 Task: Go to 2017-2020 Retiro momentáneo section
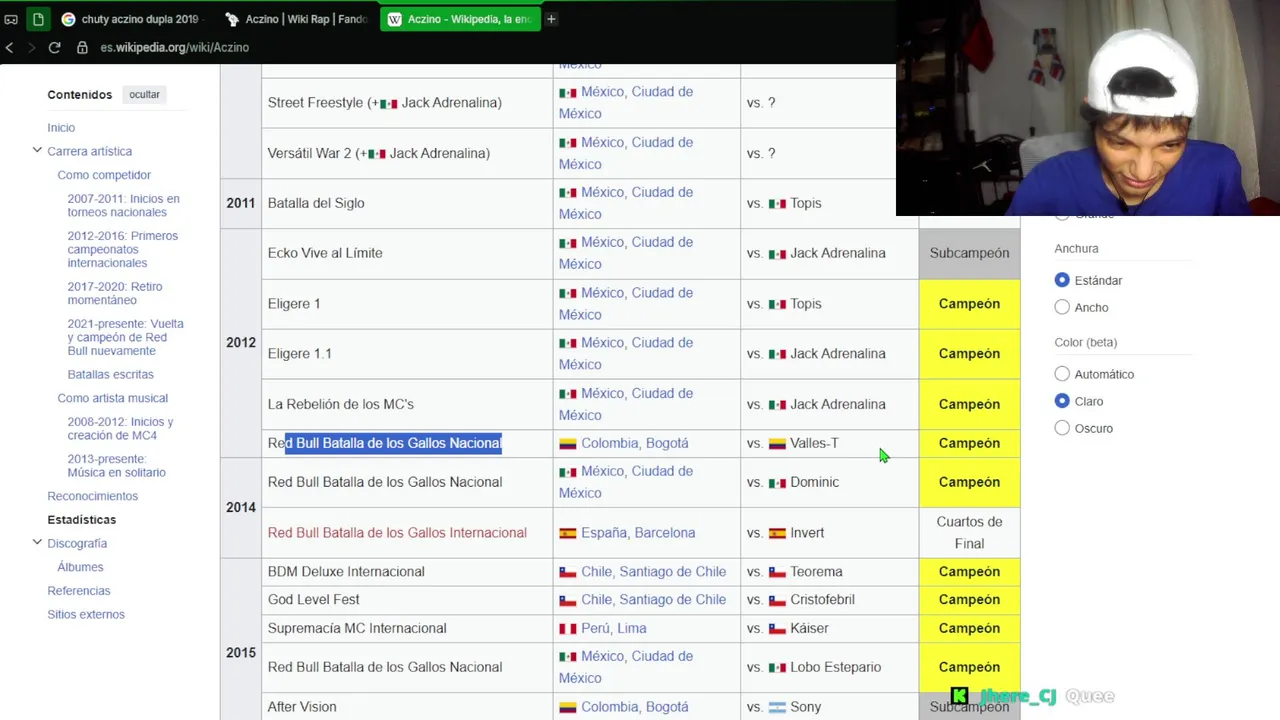[115, 293]
